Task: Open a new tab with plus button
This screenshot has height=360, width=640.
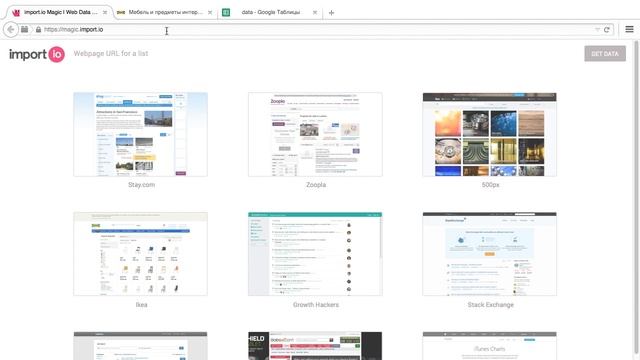Action: click(x=331, y=13)
